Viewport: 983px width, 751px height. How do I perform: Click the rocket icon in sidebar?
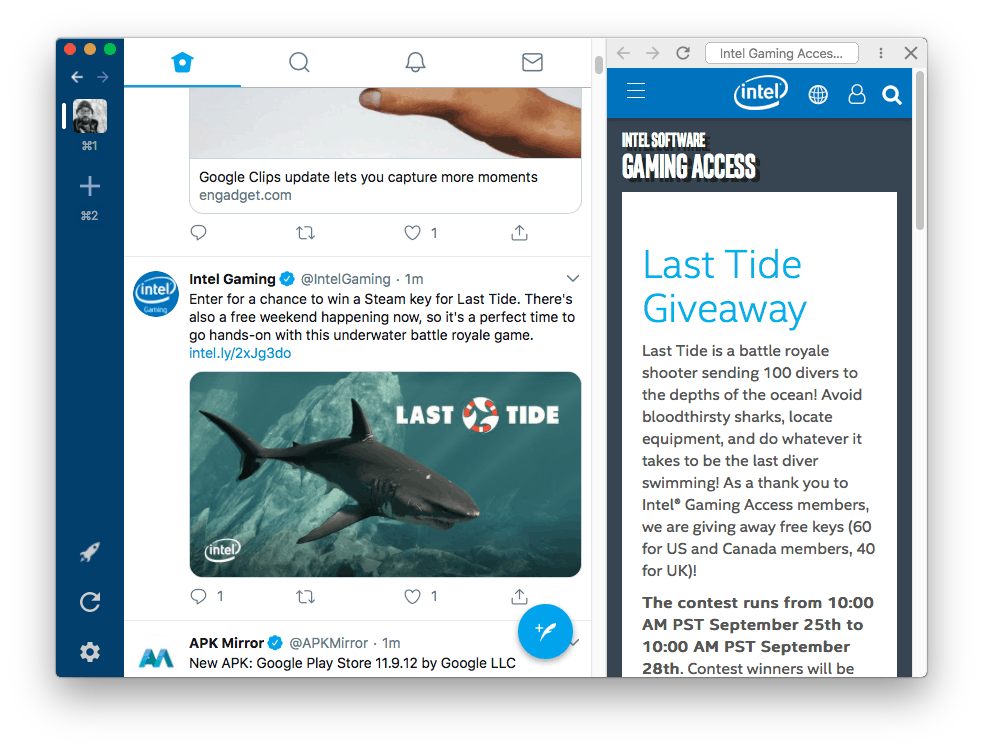90,552
